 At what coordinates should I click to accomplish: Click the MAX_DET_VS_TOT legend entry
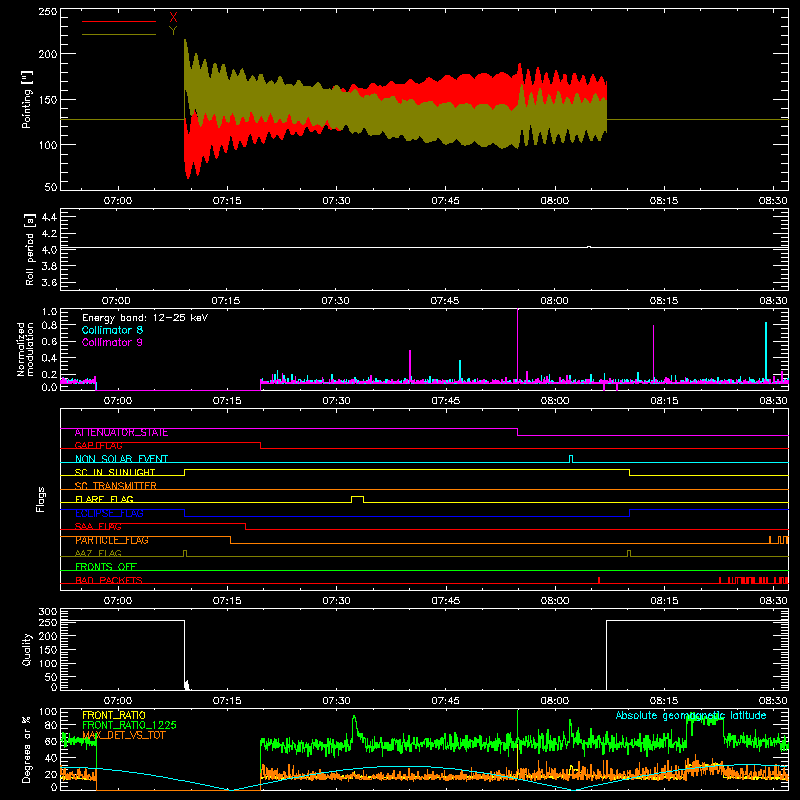[124, 735]
